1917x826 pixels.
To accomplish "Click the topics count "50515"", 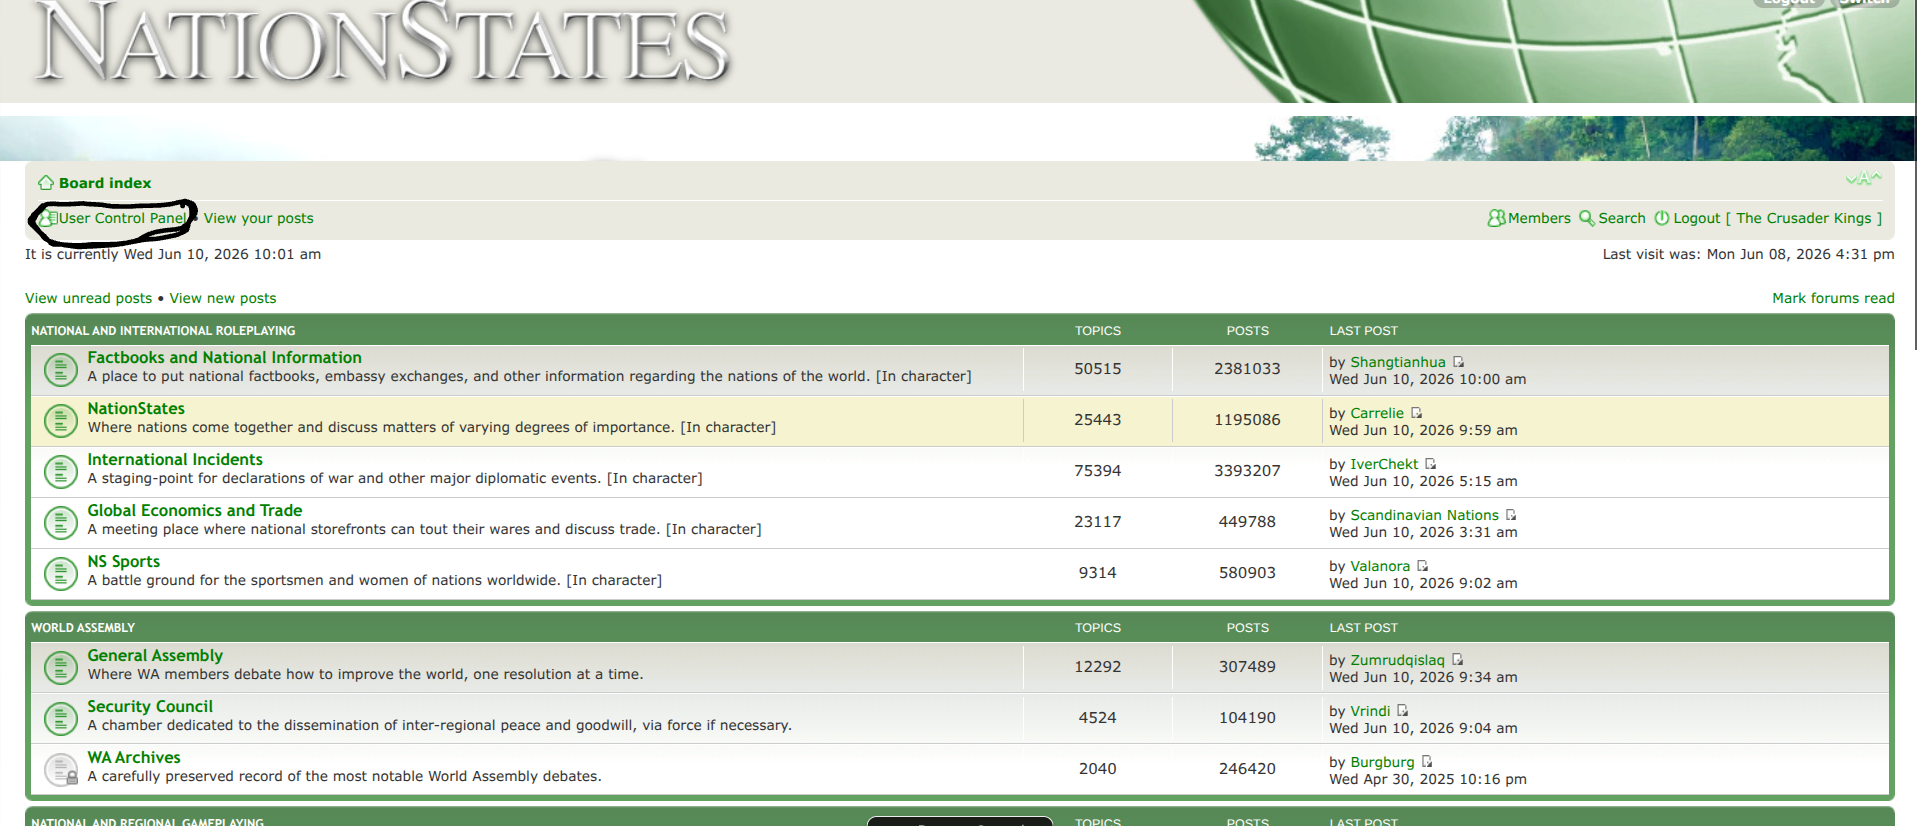I will [1098, 369].
